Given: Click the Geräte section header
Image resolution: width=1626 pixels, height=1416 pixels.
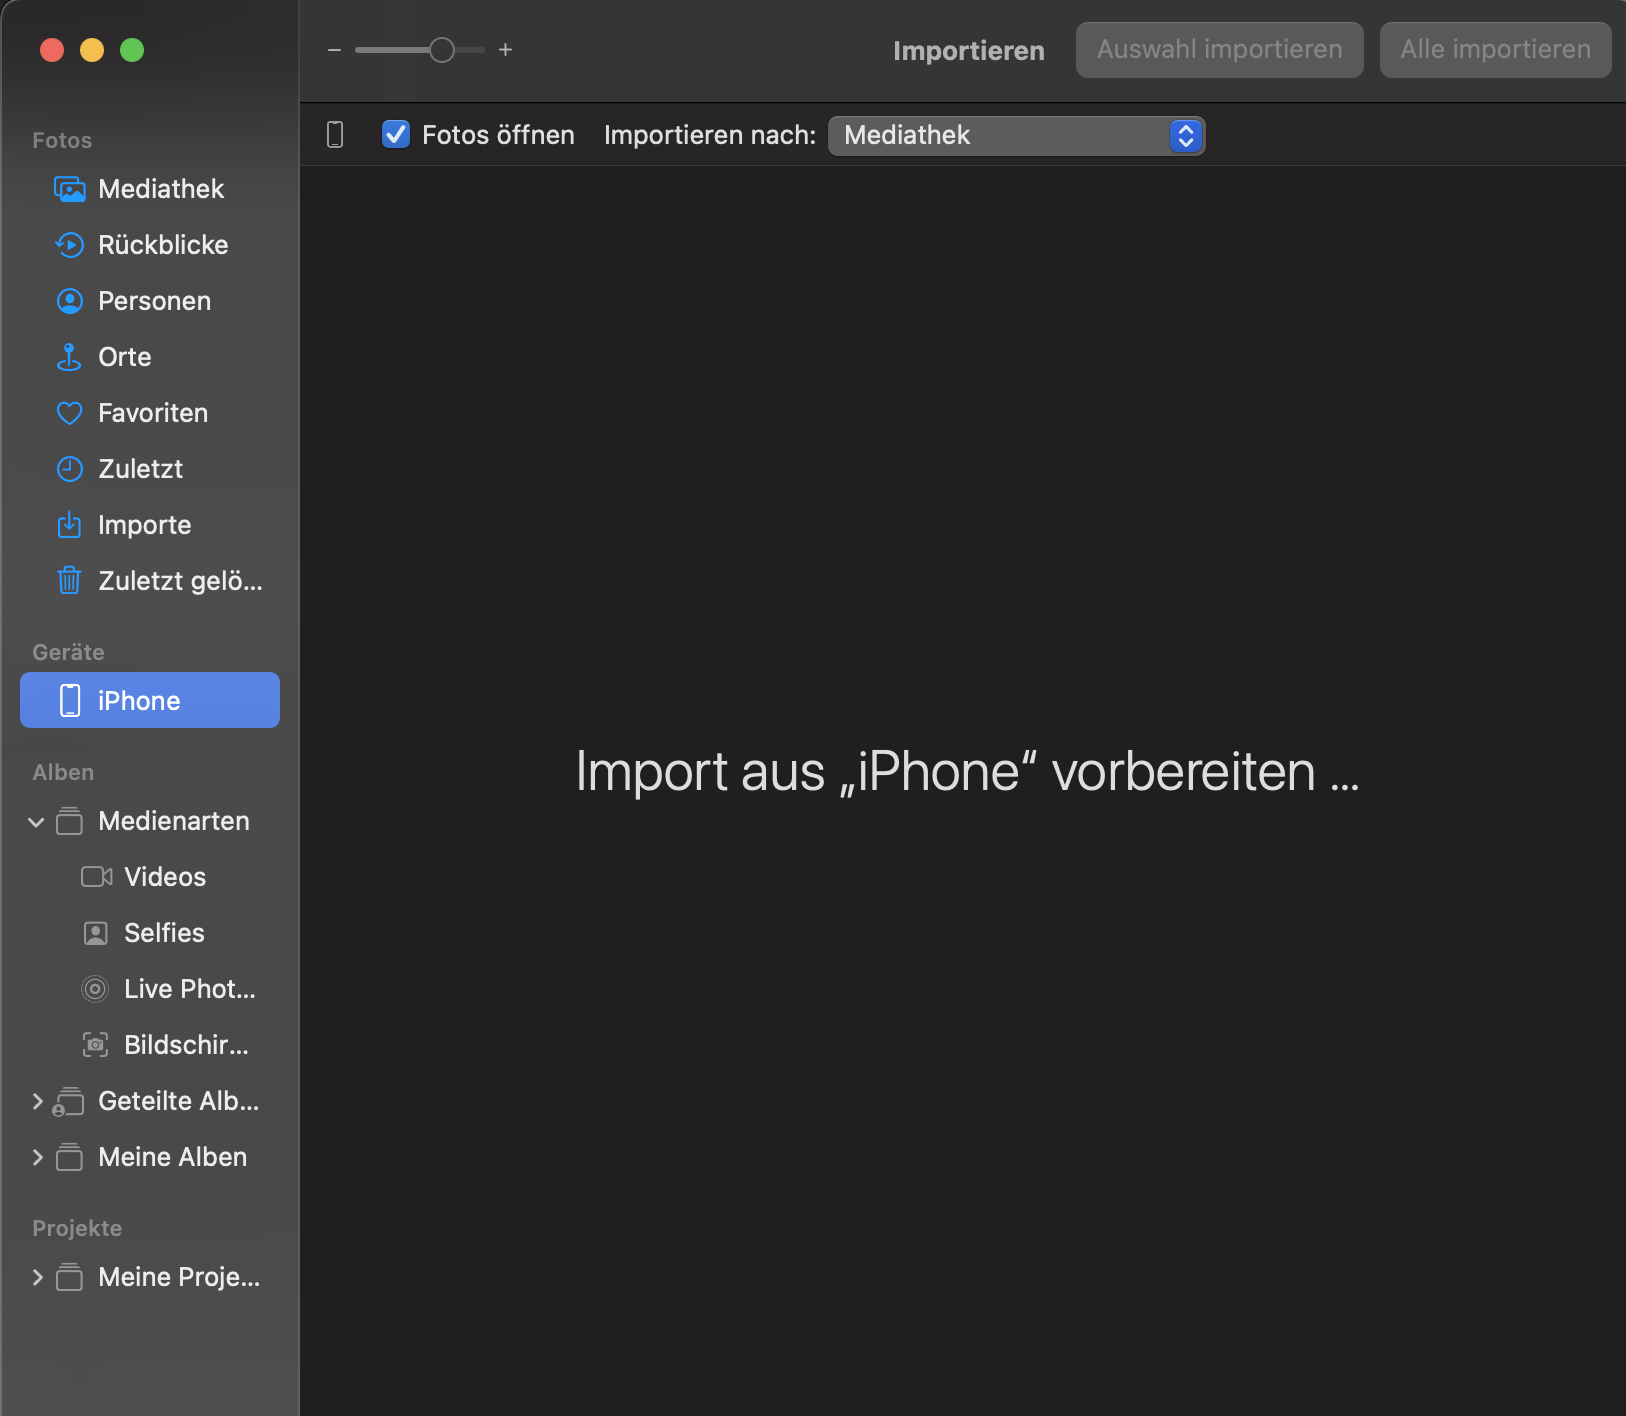Looking at the screenshot, I should point(68,652).
